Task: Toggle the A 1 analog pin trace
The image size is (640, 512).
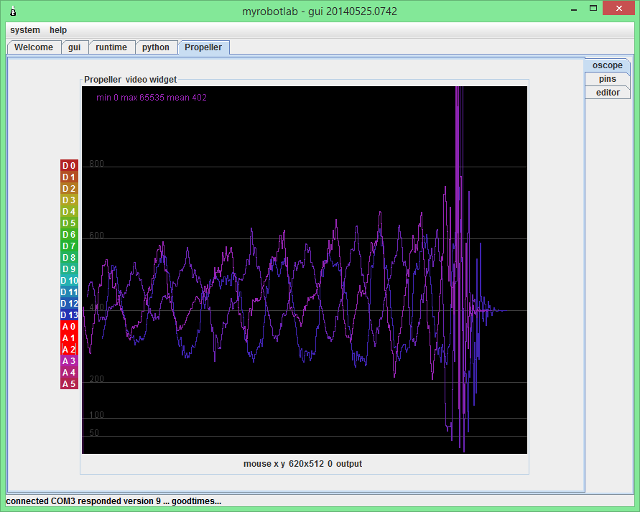Action: pyautogui.click(x=69, y=338)
